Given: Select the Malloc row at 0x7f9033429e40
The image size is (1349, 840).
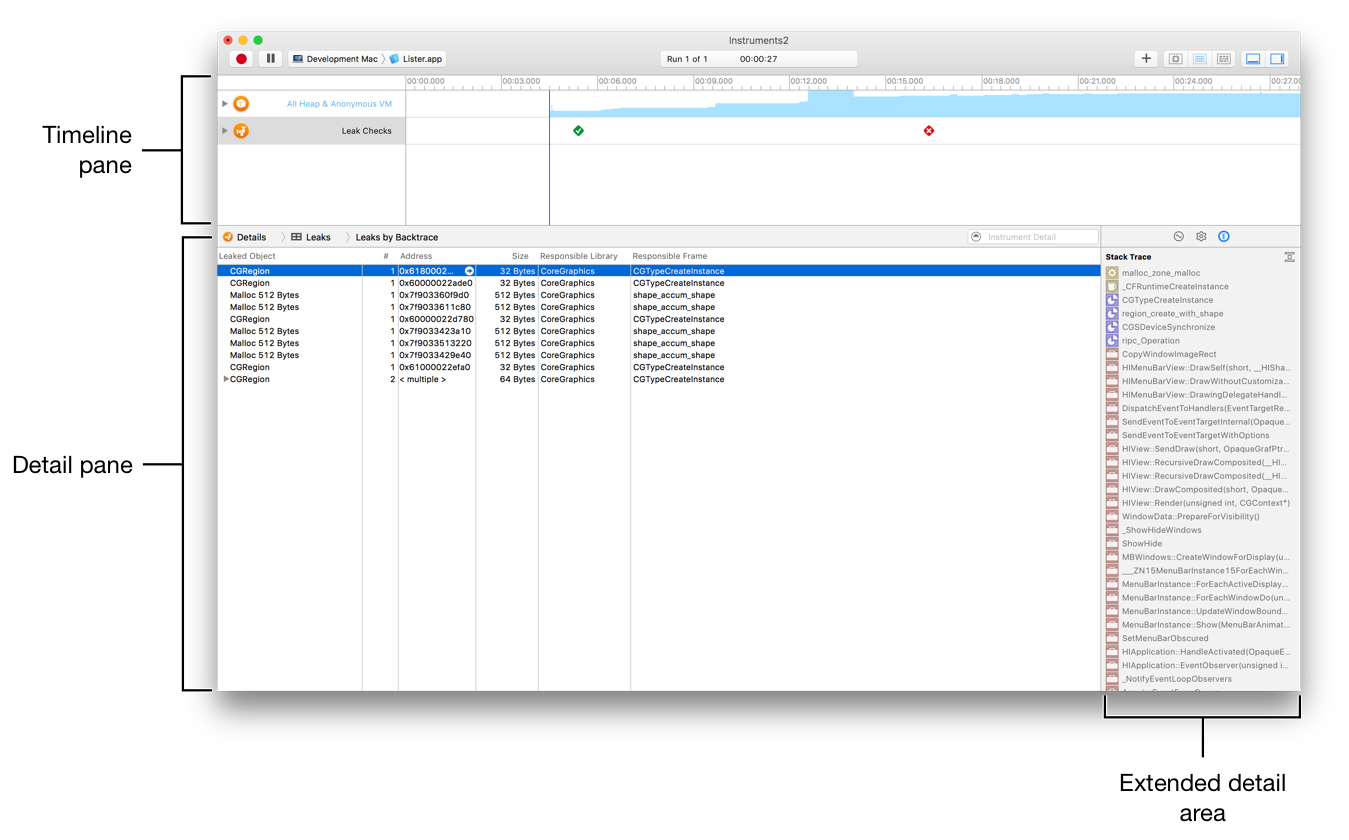Looking at the screenshot, I should tap(659, 355).
